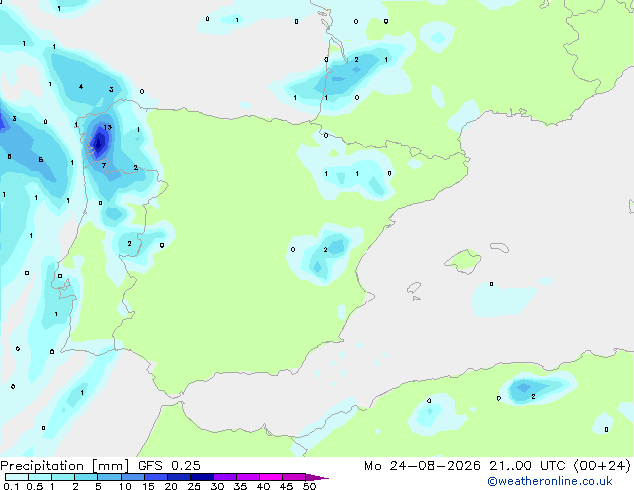Click the '35' legend scale label
Screen dimensions: 634x490
240,486
